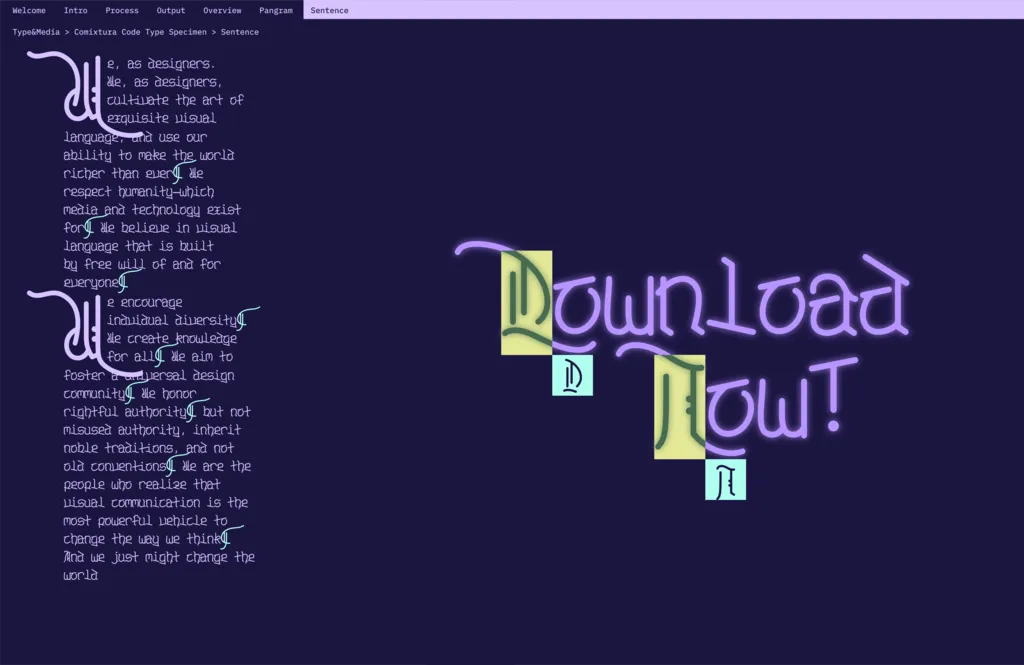Select the Output tab

tap(171, 10)
